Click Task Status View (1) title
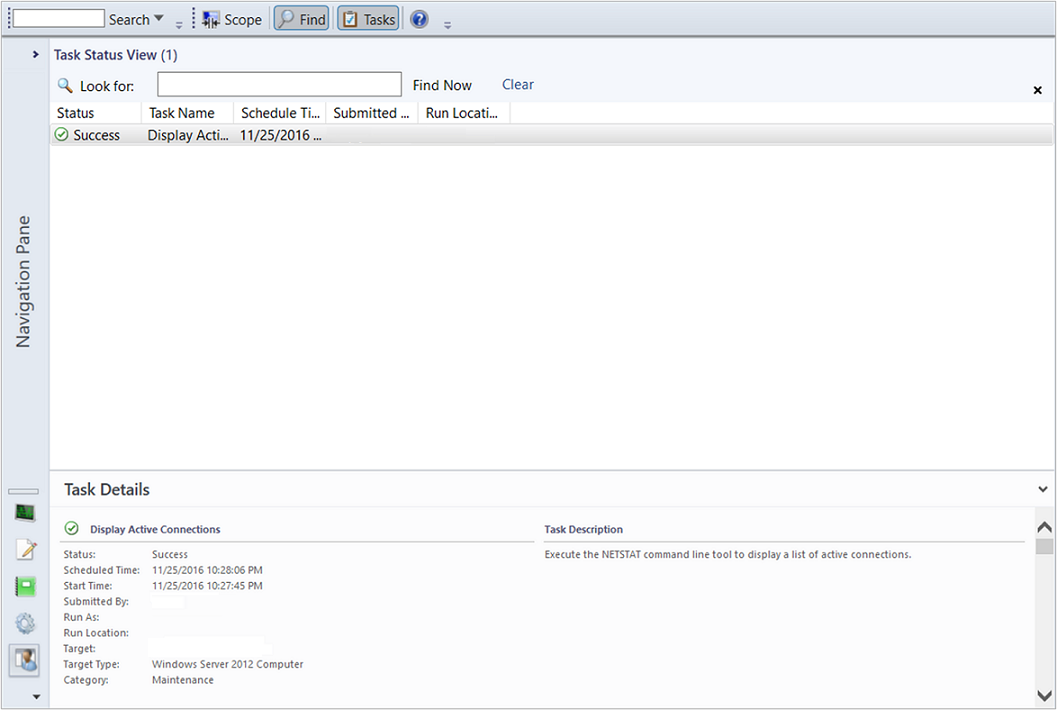Screen dimensions: 1057x710 [x=115, y=55]
